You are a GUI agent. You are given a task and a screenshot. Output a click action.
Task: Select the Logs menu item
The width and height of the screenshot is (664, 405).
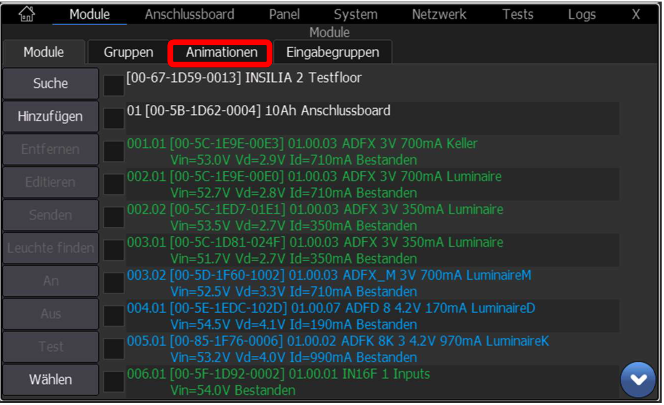(581, 14)
